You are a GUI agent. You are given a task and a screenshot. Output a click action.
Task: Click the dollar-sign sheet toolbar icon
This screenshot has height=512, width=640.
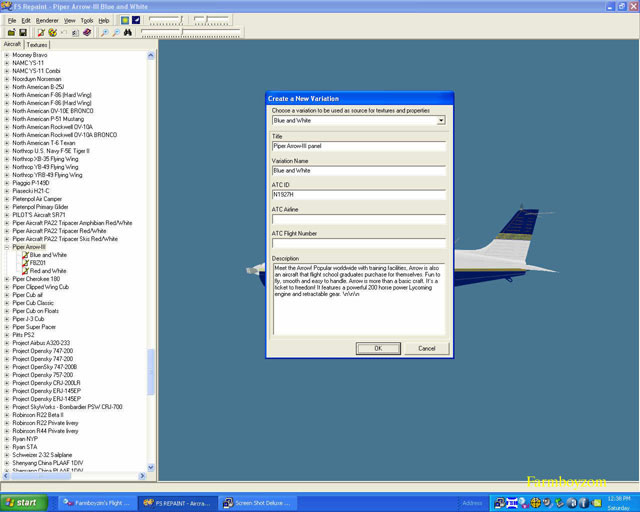coord(75,33)
